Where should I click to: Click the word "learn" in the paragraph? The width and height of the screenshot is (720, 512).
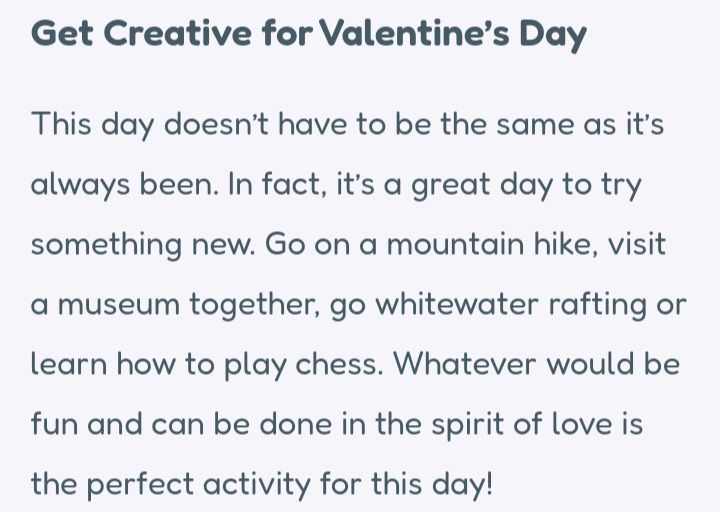tap(70, 365)
